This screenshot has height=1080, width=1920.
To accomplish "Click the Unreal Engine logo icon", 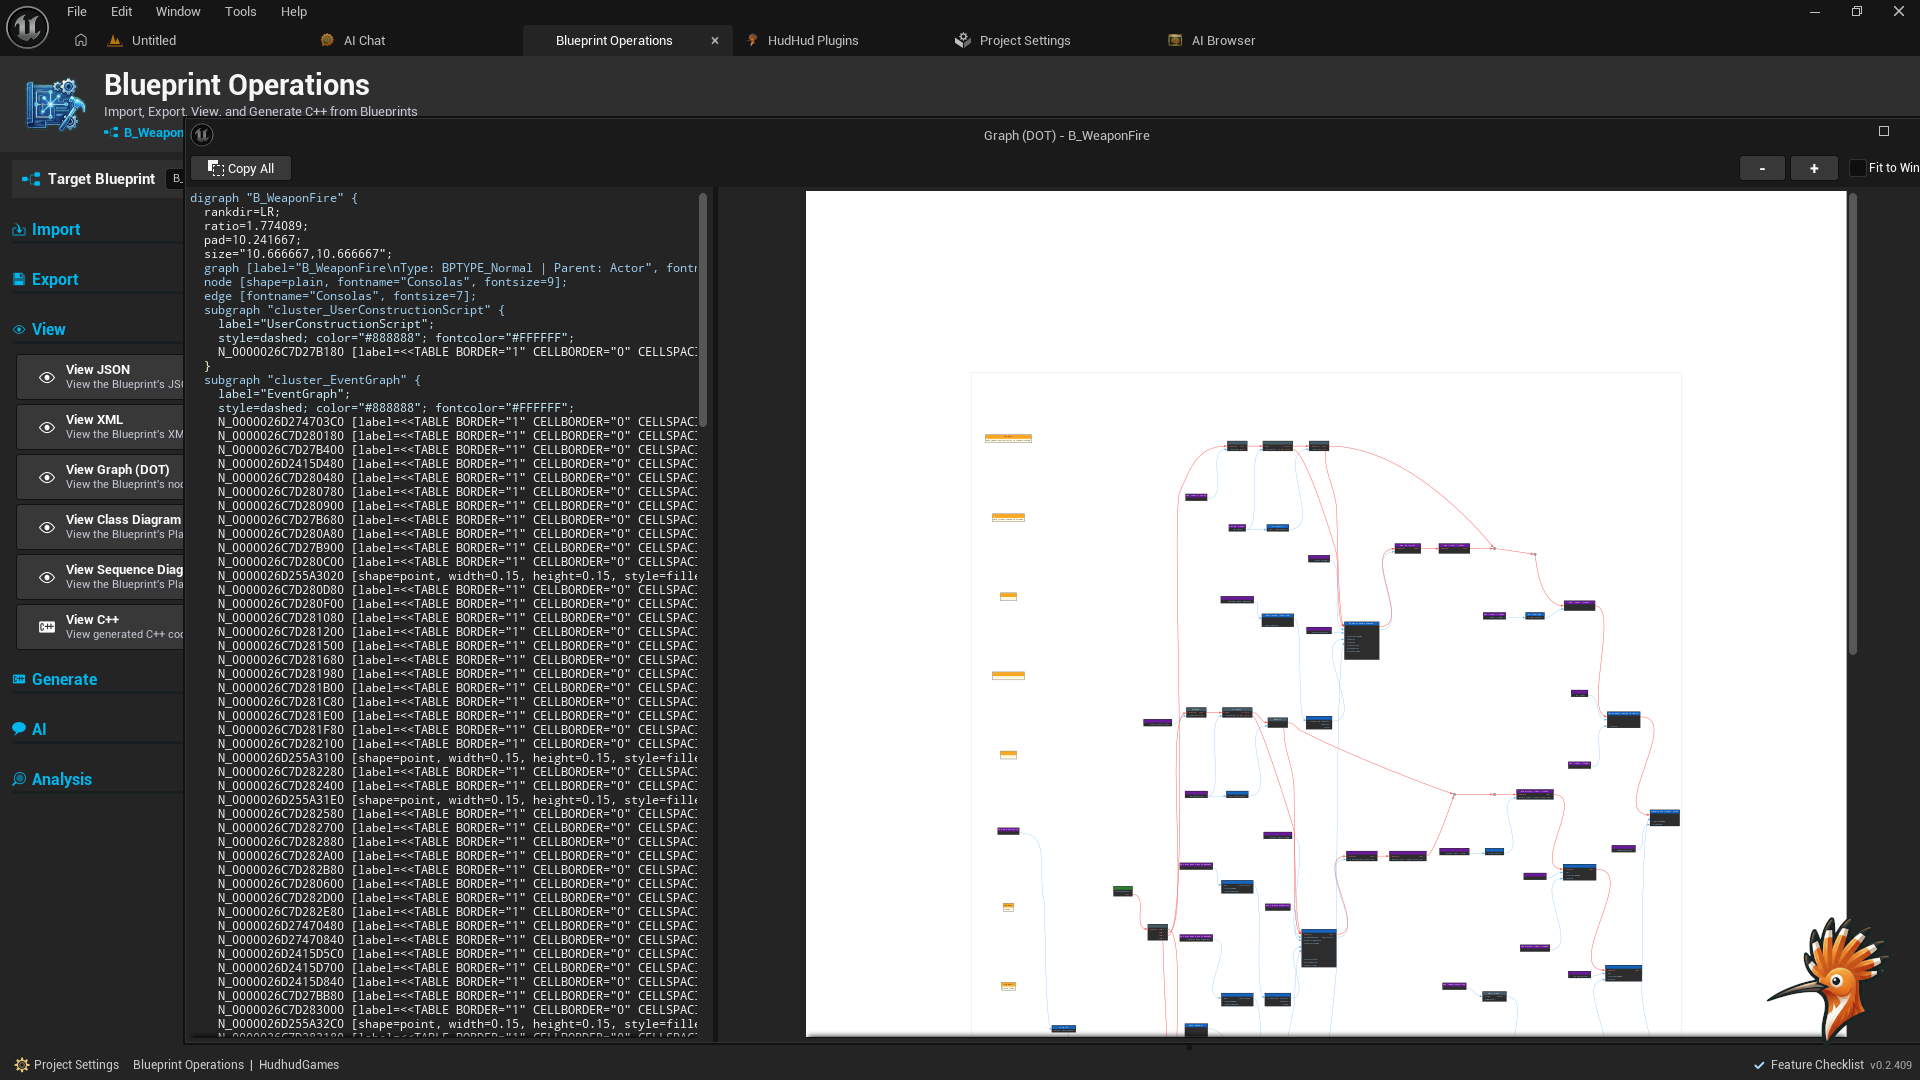I will coord(27,27).
